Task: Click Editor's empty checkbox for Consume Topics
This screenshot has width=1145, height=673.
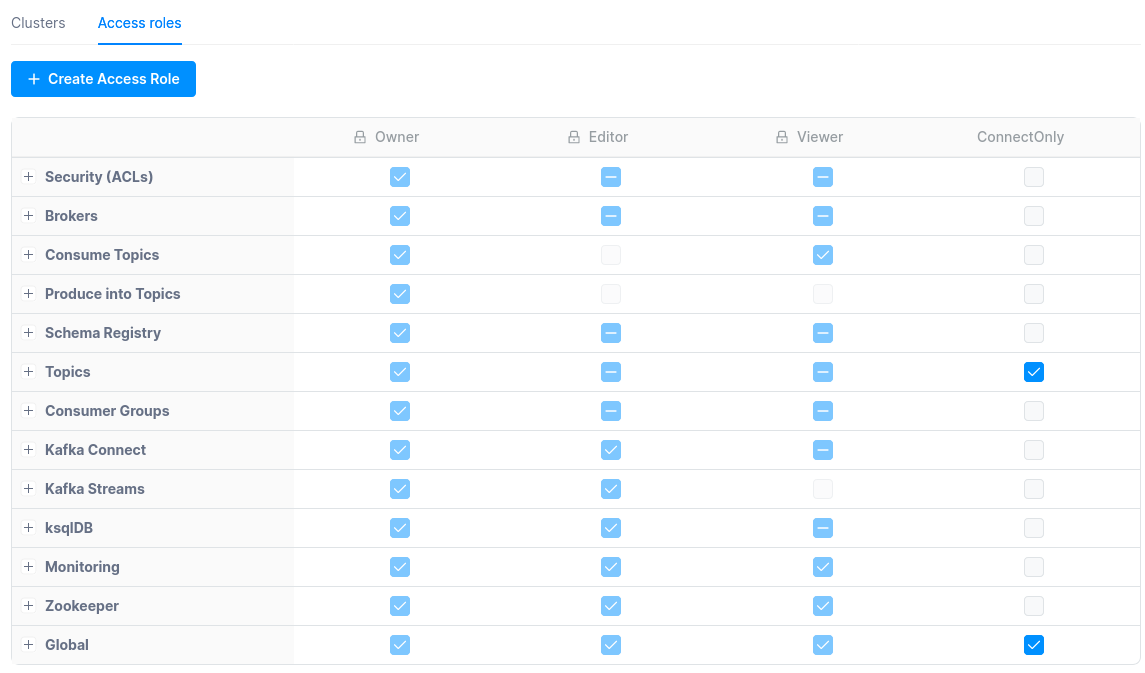Action: 611,255
